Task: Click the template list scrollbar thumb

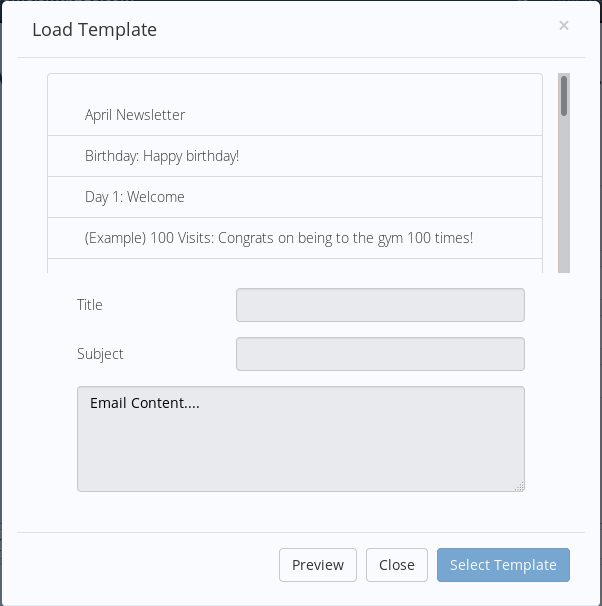Action: (564, 96)
